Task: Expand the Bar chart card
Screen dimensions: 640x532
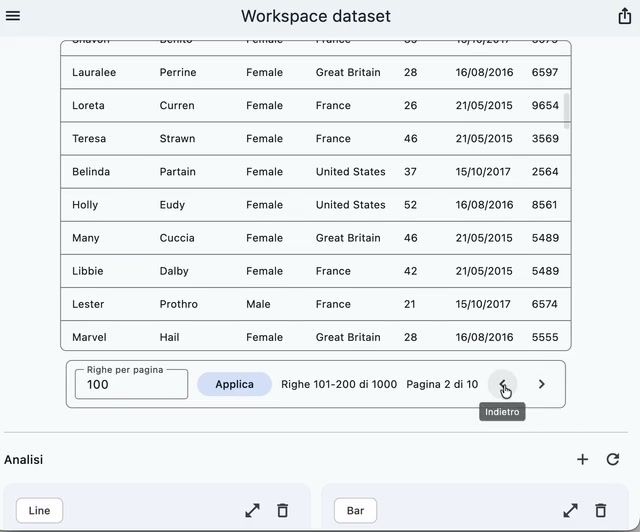Action: click(x=570, y=510)
